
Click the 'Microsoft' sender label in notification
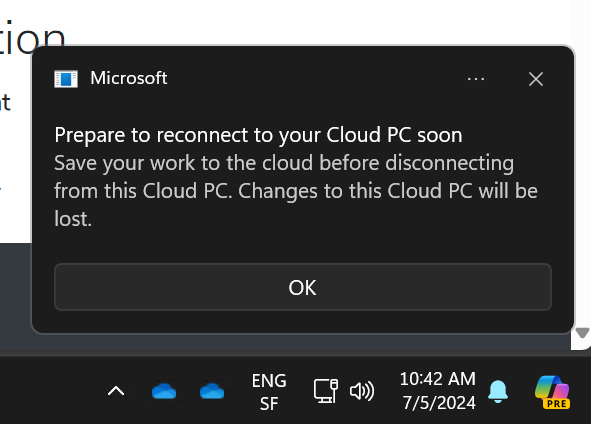tap(129, 78)
